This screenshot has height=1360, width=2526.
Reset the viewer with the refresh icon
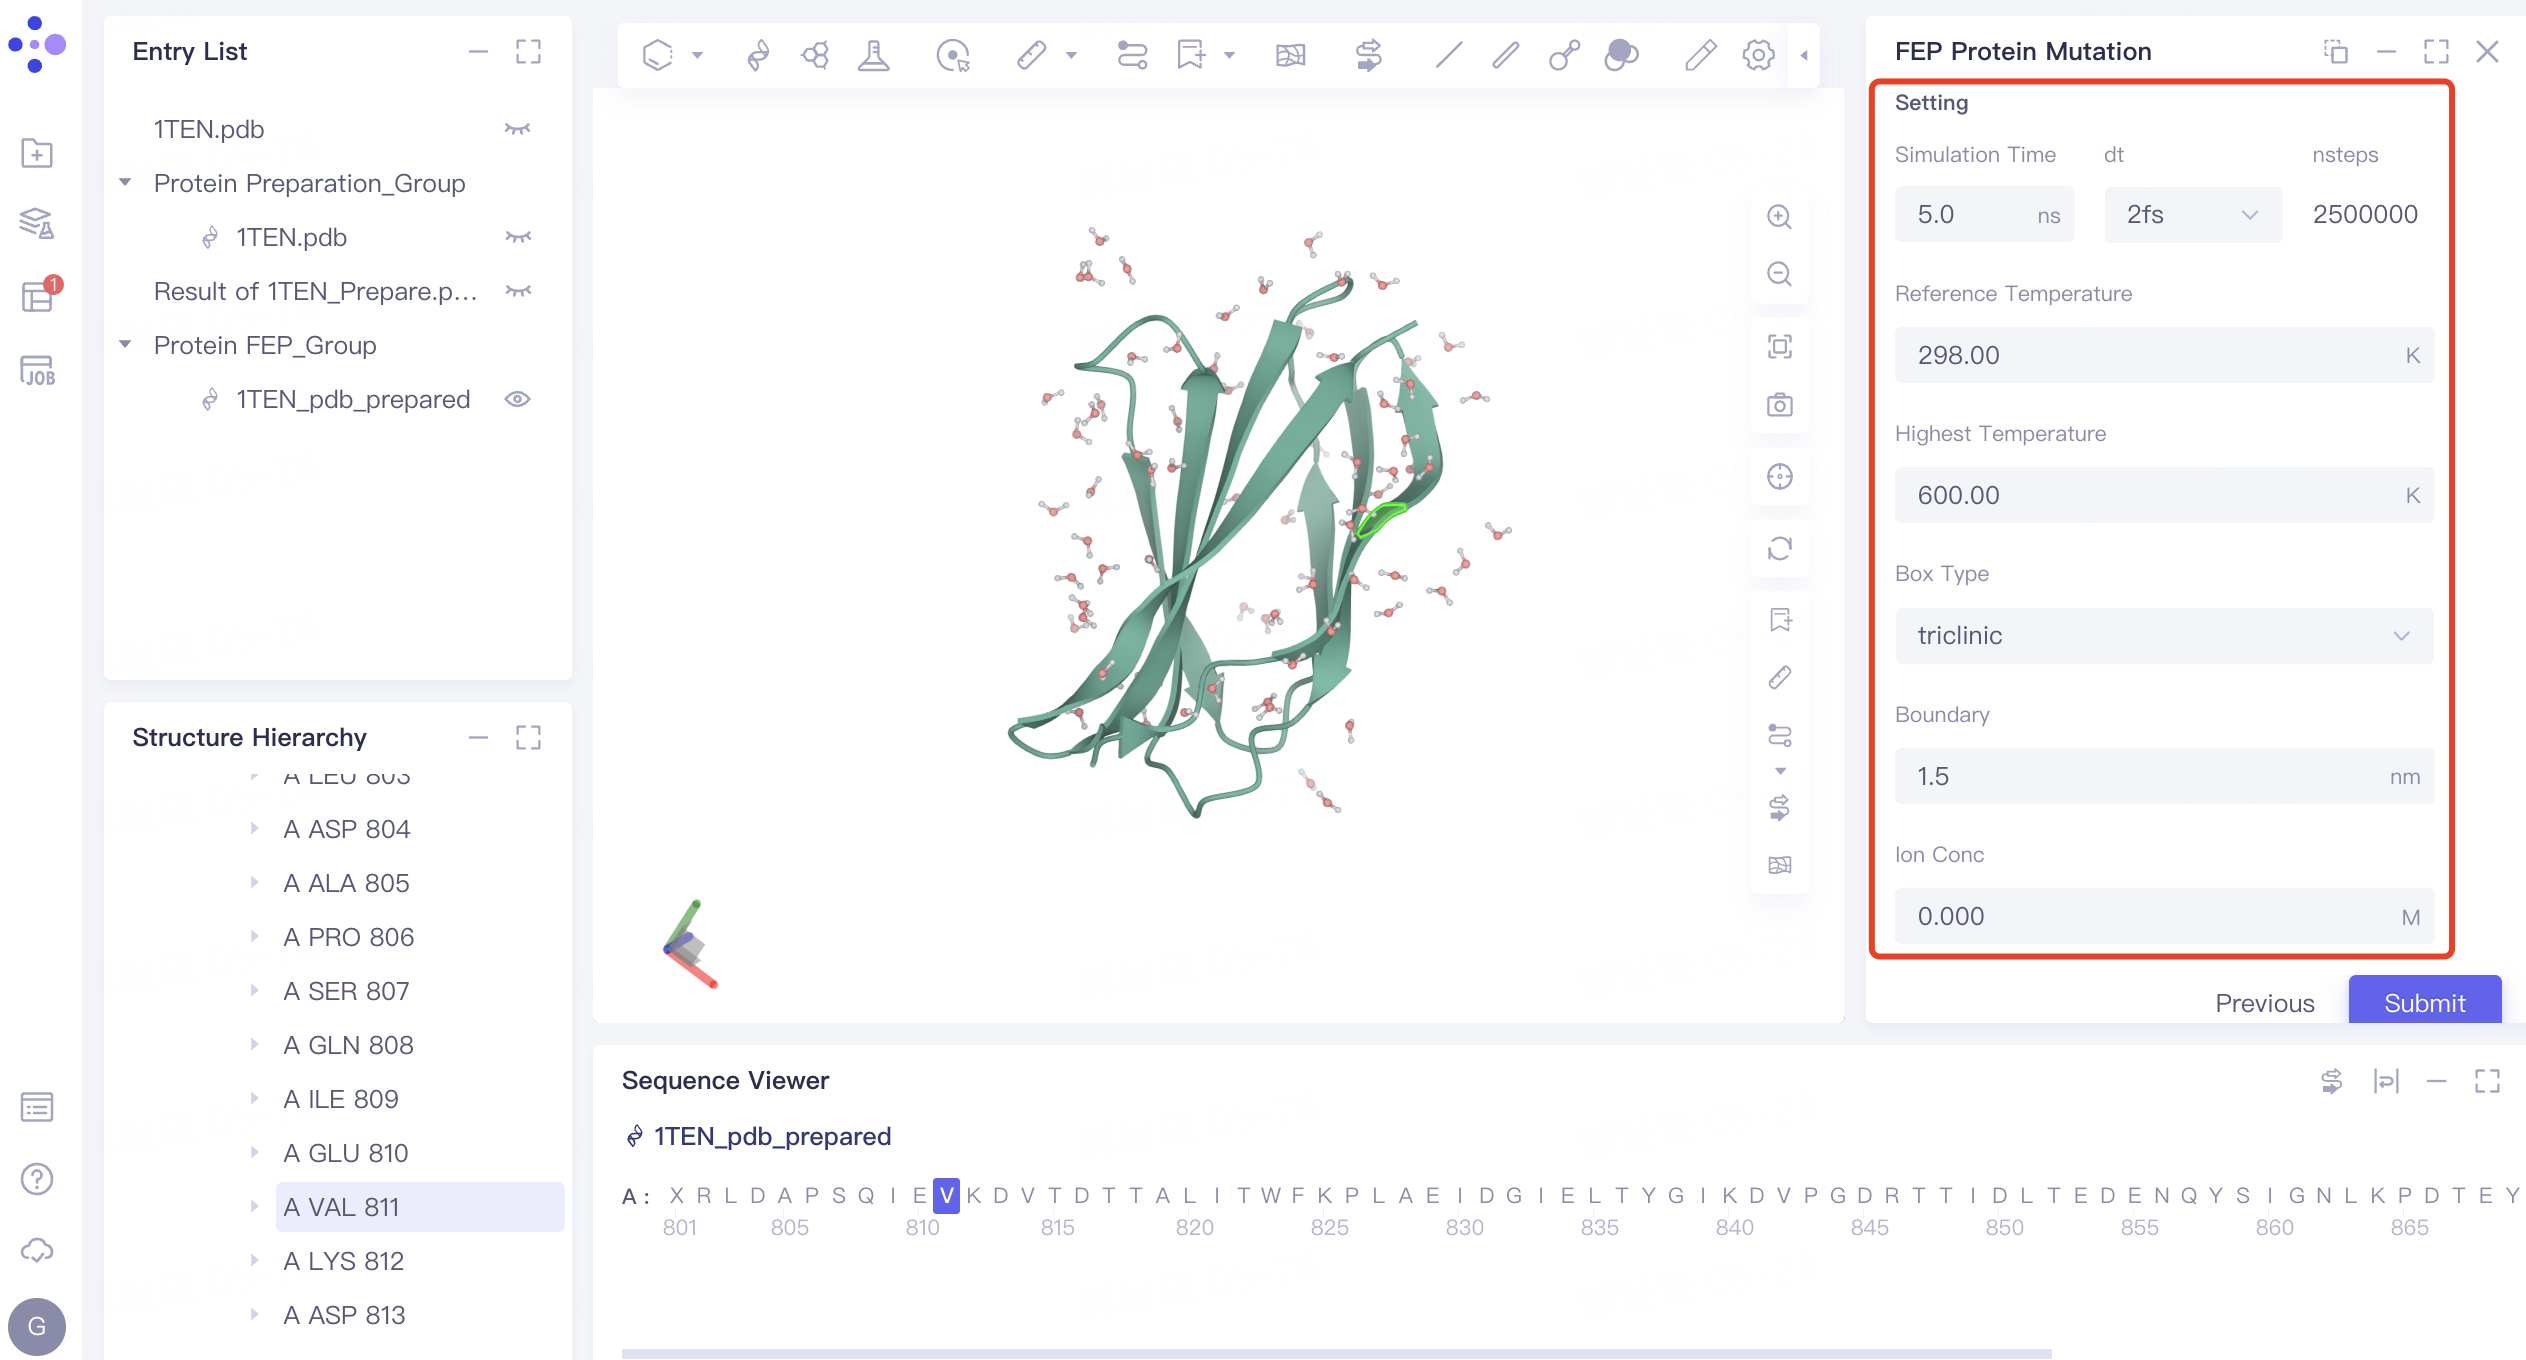tap(1780, 550)
